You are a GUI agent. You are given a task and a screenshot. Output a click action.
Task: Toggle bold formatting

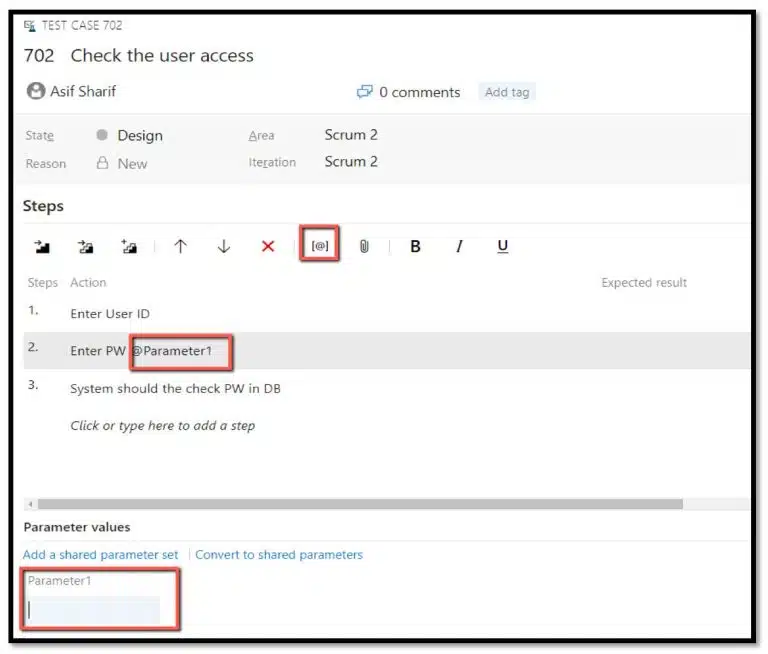click(x=415, y=247)
